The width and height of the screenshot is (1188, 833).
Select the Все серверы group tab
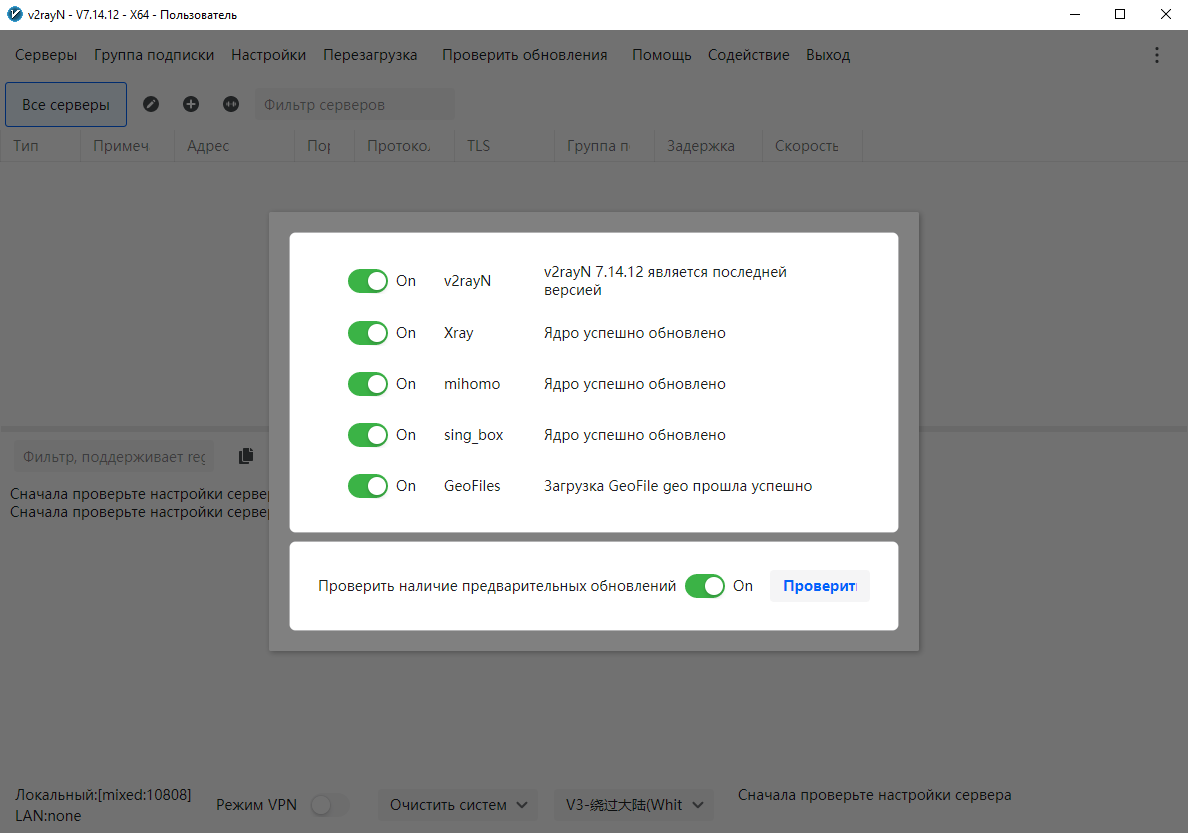coord(66,104)
